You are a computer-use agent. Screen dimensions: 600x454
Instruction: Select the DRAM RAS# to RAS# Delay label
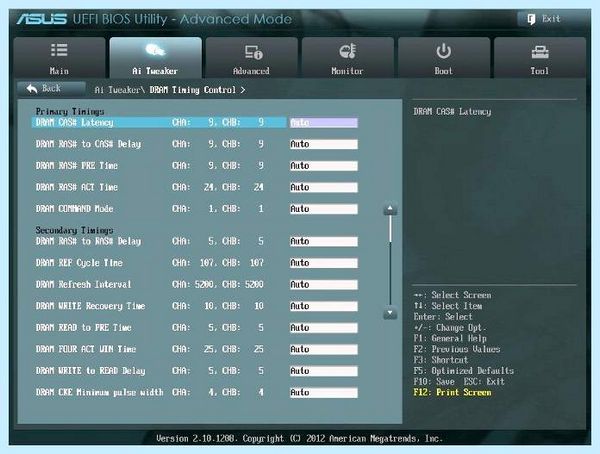click(88, 241)
